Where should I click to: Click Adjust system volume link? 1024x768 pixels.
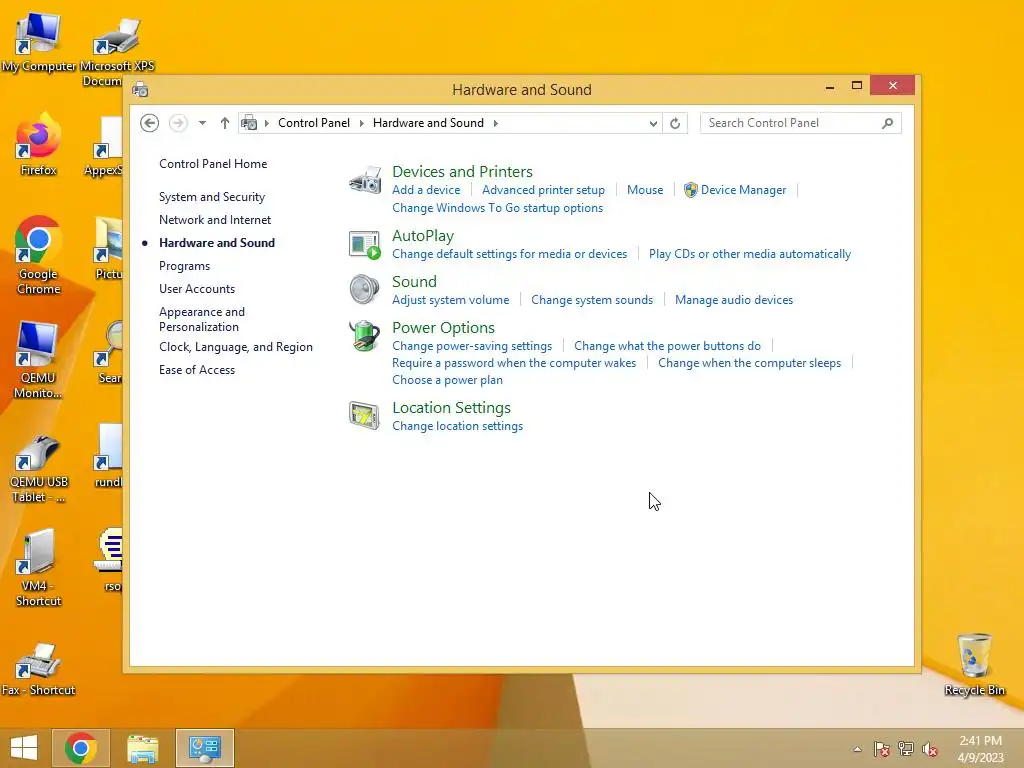(x=451, y=300)
